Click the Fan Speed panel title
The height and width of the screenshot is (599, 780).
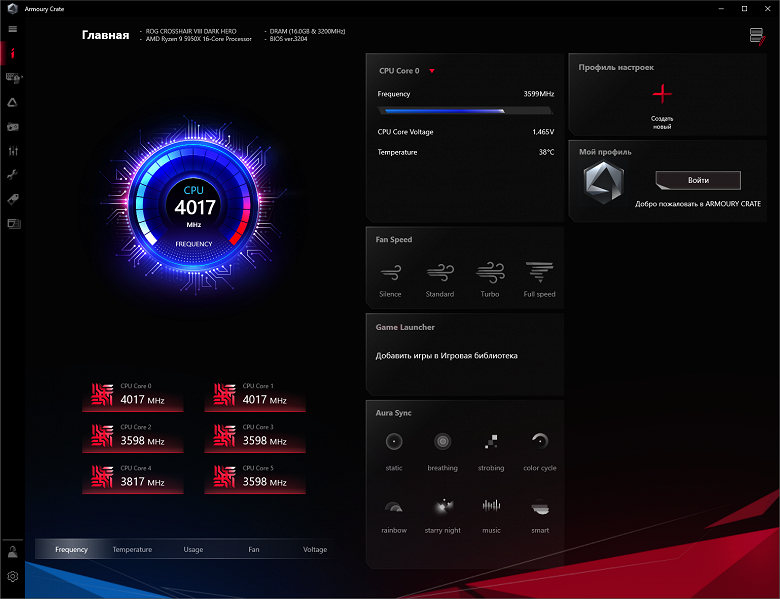pyautogui.click(x=393, y=239)
